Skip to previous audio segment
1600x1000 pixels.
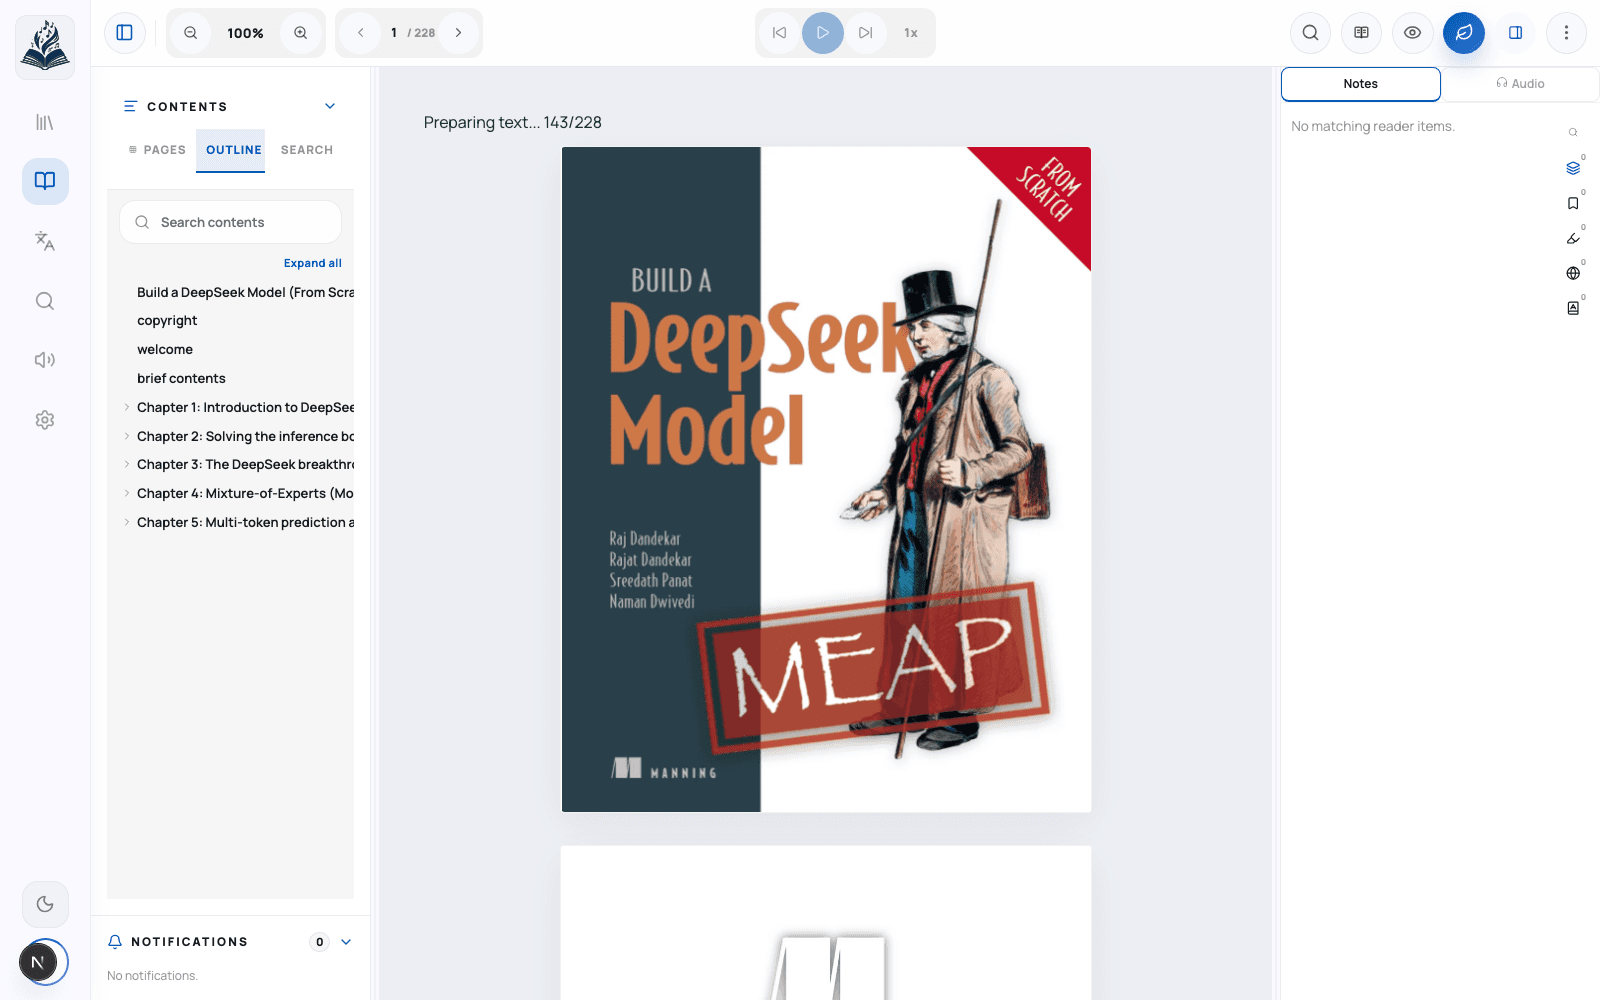point(779,33)
